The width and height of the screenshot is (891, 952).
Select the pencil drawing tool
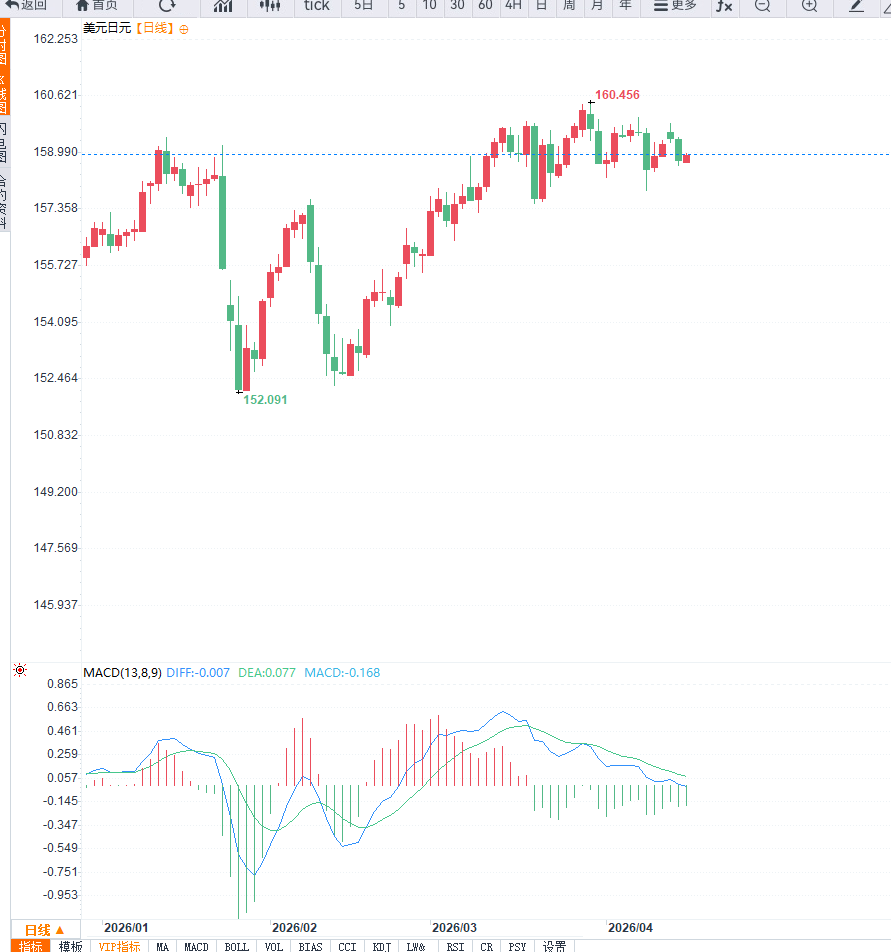(x=856, y=5)
